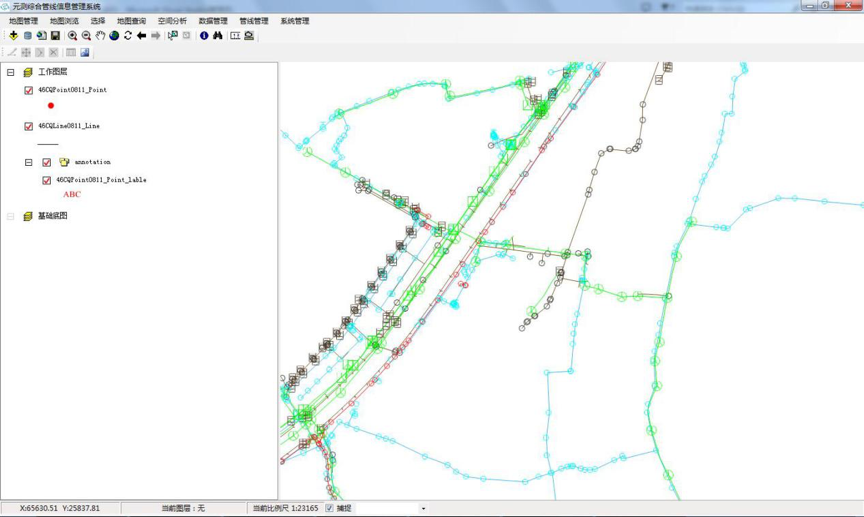Click the yellow Add Data plus icon

pos(13,36)
